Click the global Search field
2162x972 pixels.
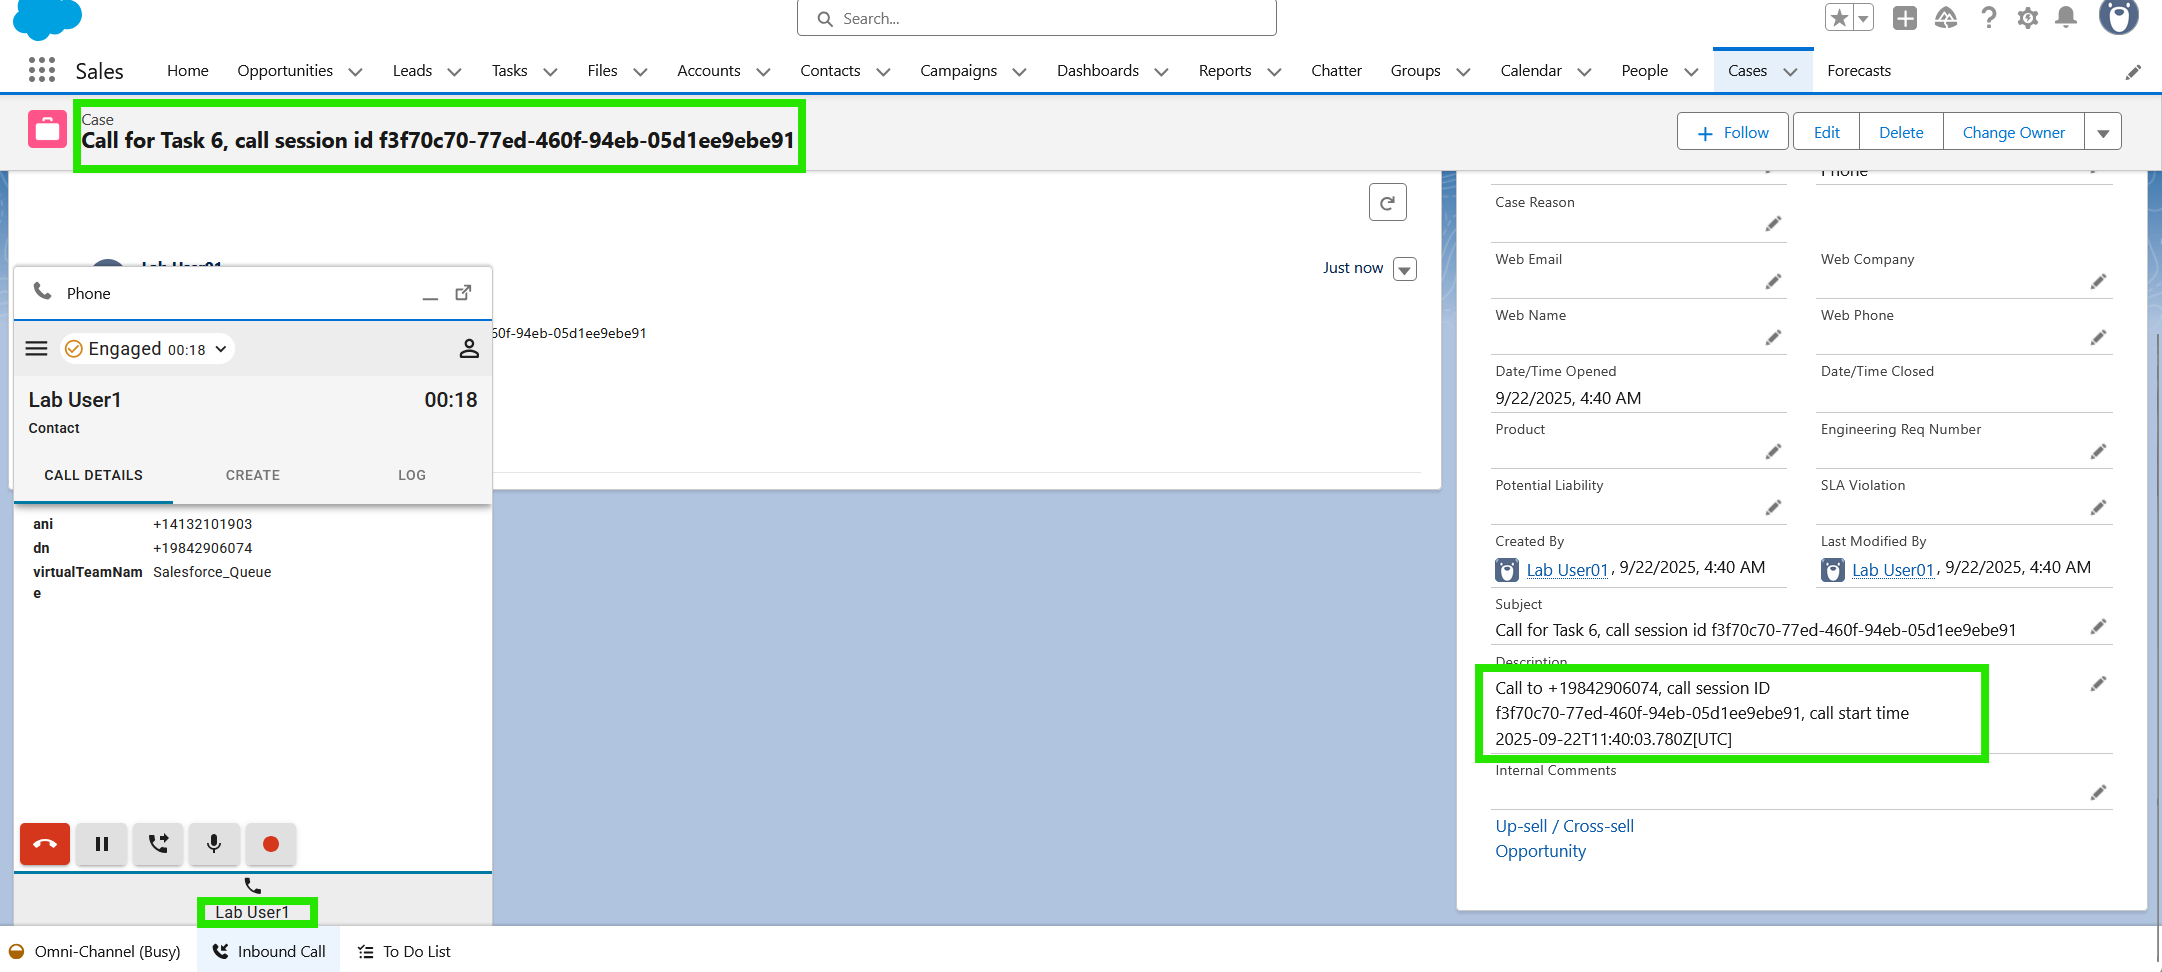pyautogui.click(x=1037, y=18)
